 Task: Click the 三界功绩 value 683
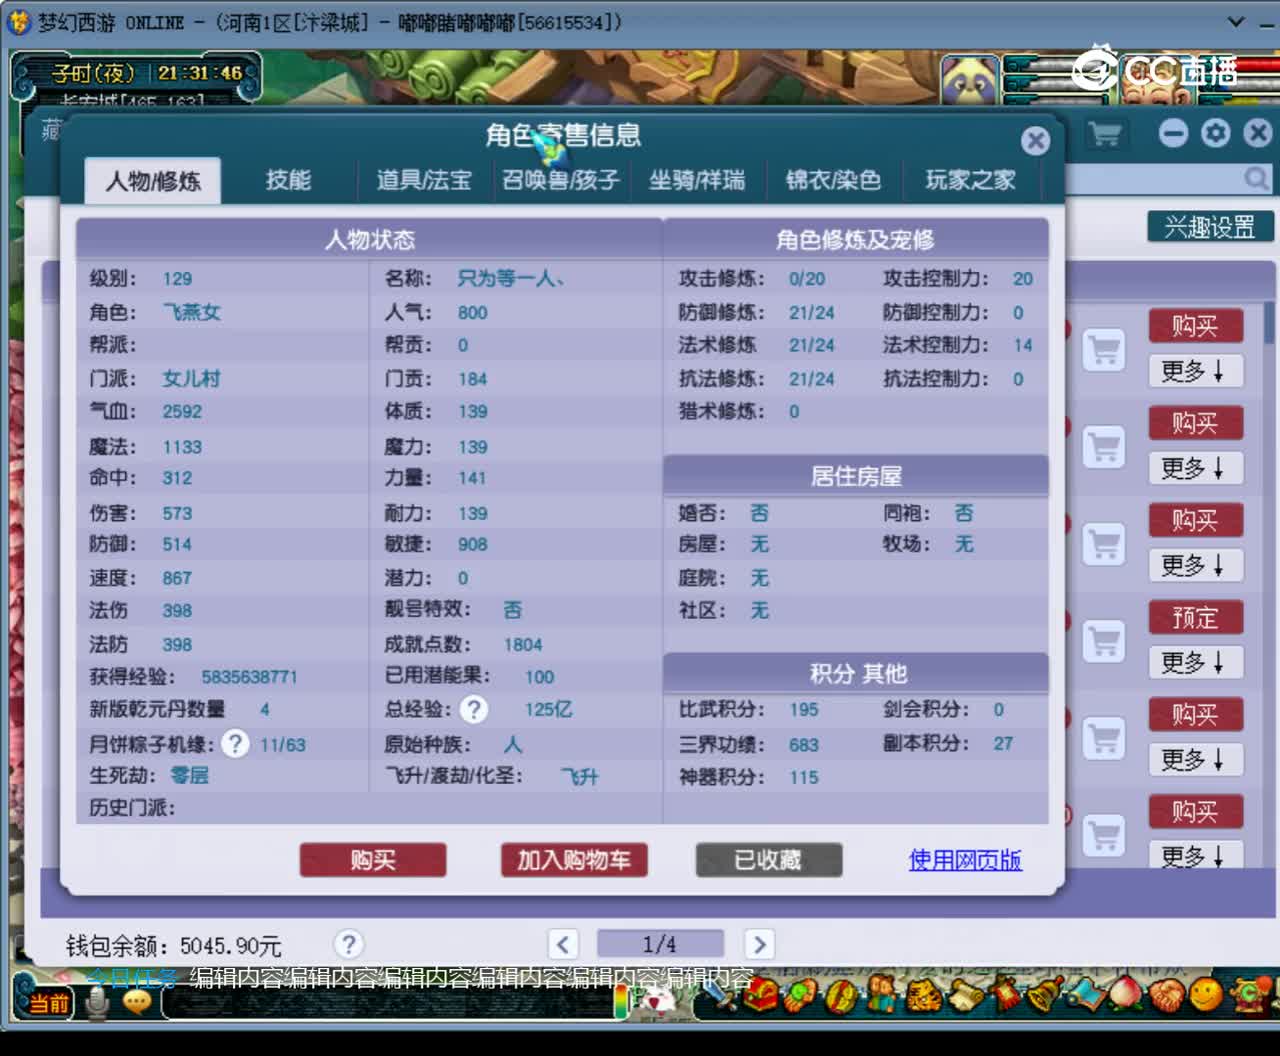(804, 745)
